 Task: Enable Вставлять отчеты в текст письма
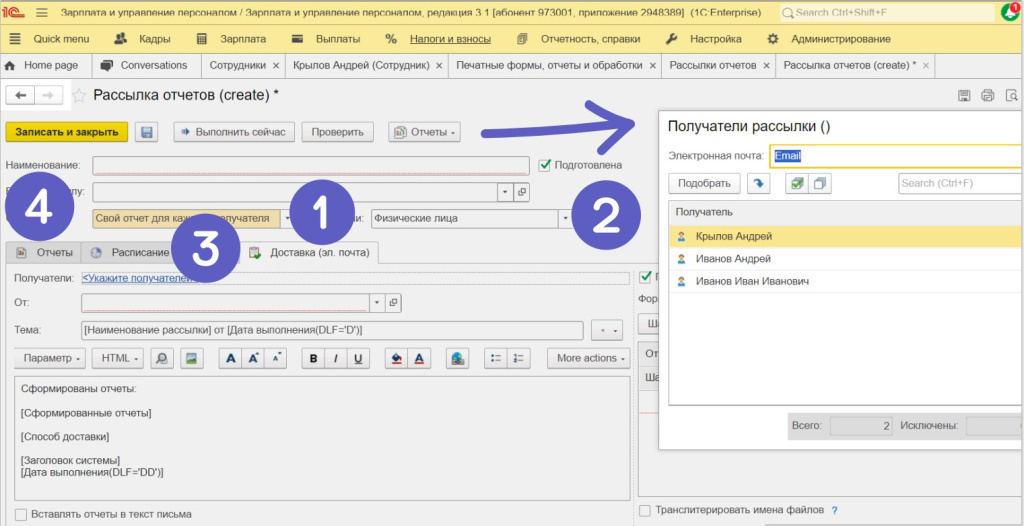21,514
